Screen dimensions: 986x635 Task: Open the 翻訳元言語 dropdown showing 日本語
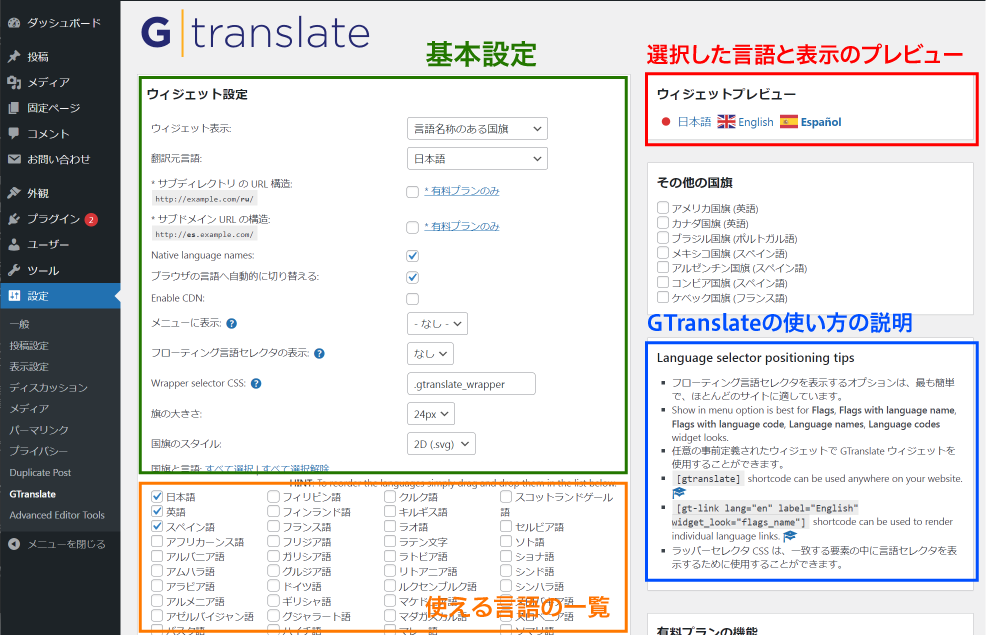coord(477,158)
